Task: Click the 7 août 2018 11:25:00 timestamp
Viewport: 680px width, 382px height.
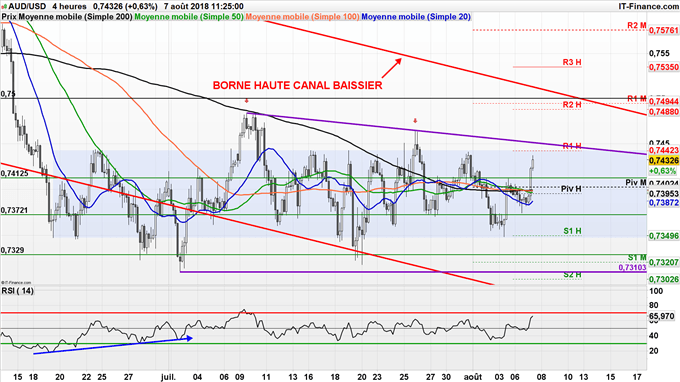Action: [204, 6]
